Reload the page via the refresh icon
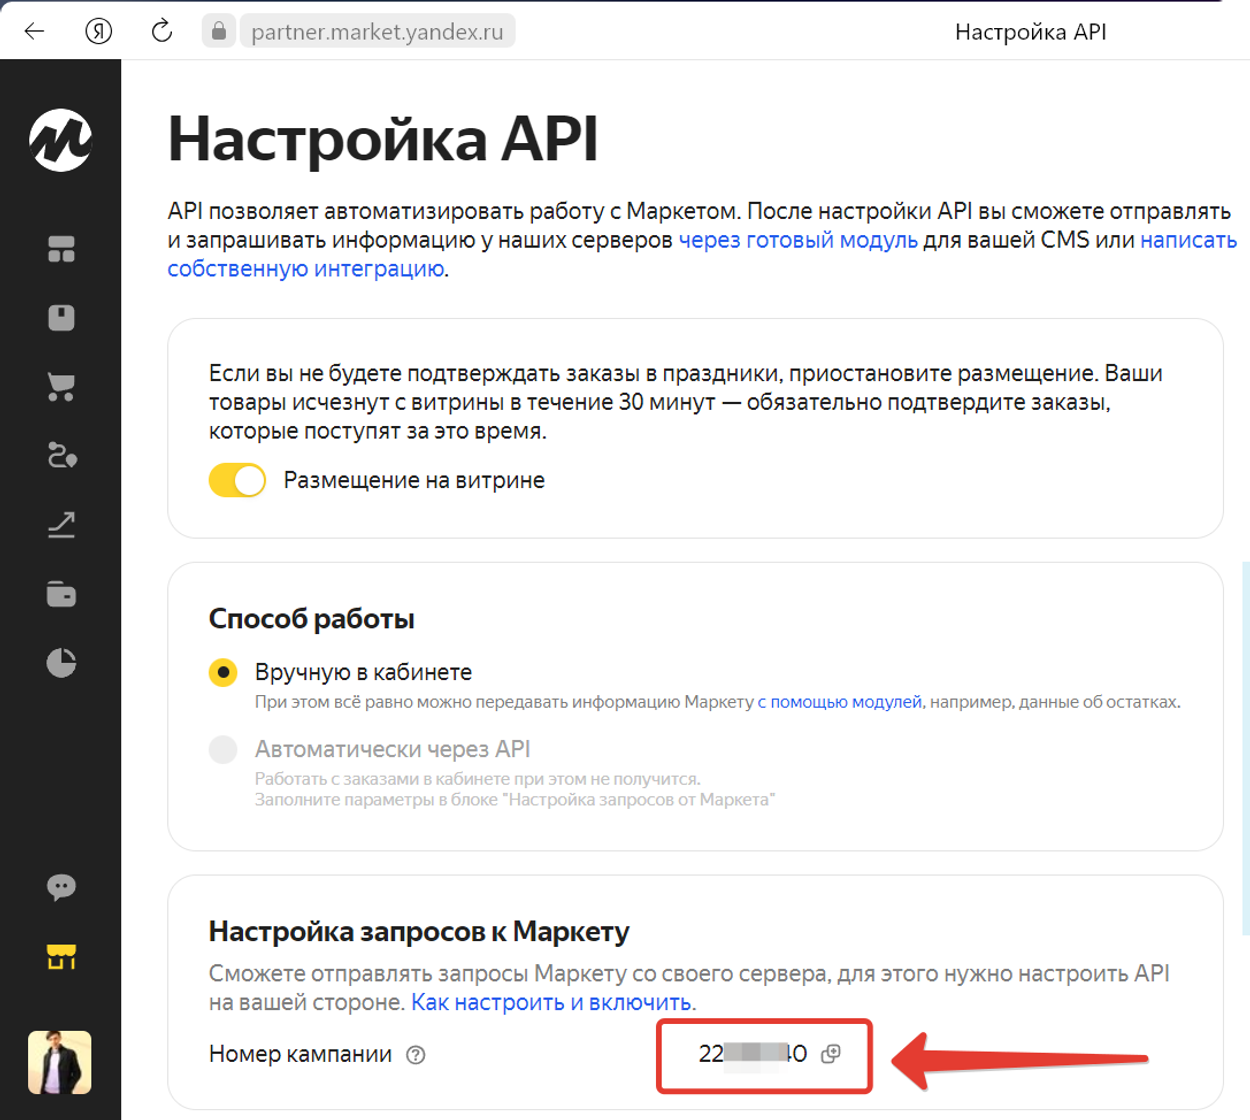The width and height of the screenshot is (1250, 1120). pos(161,30)
